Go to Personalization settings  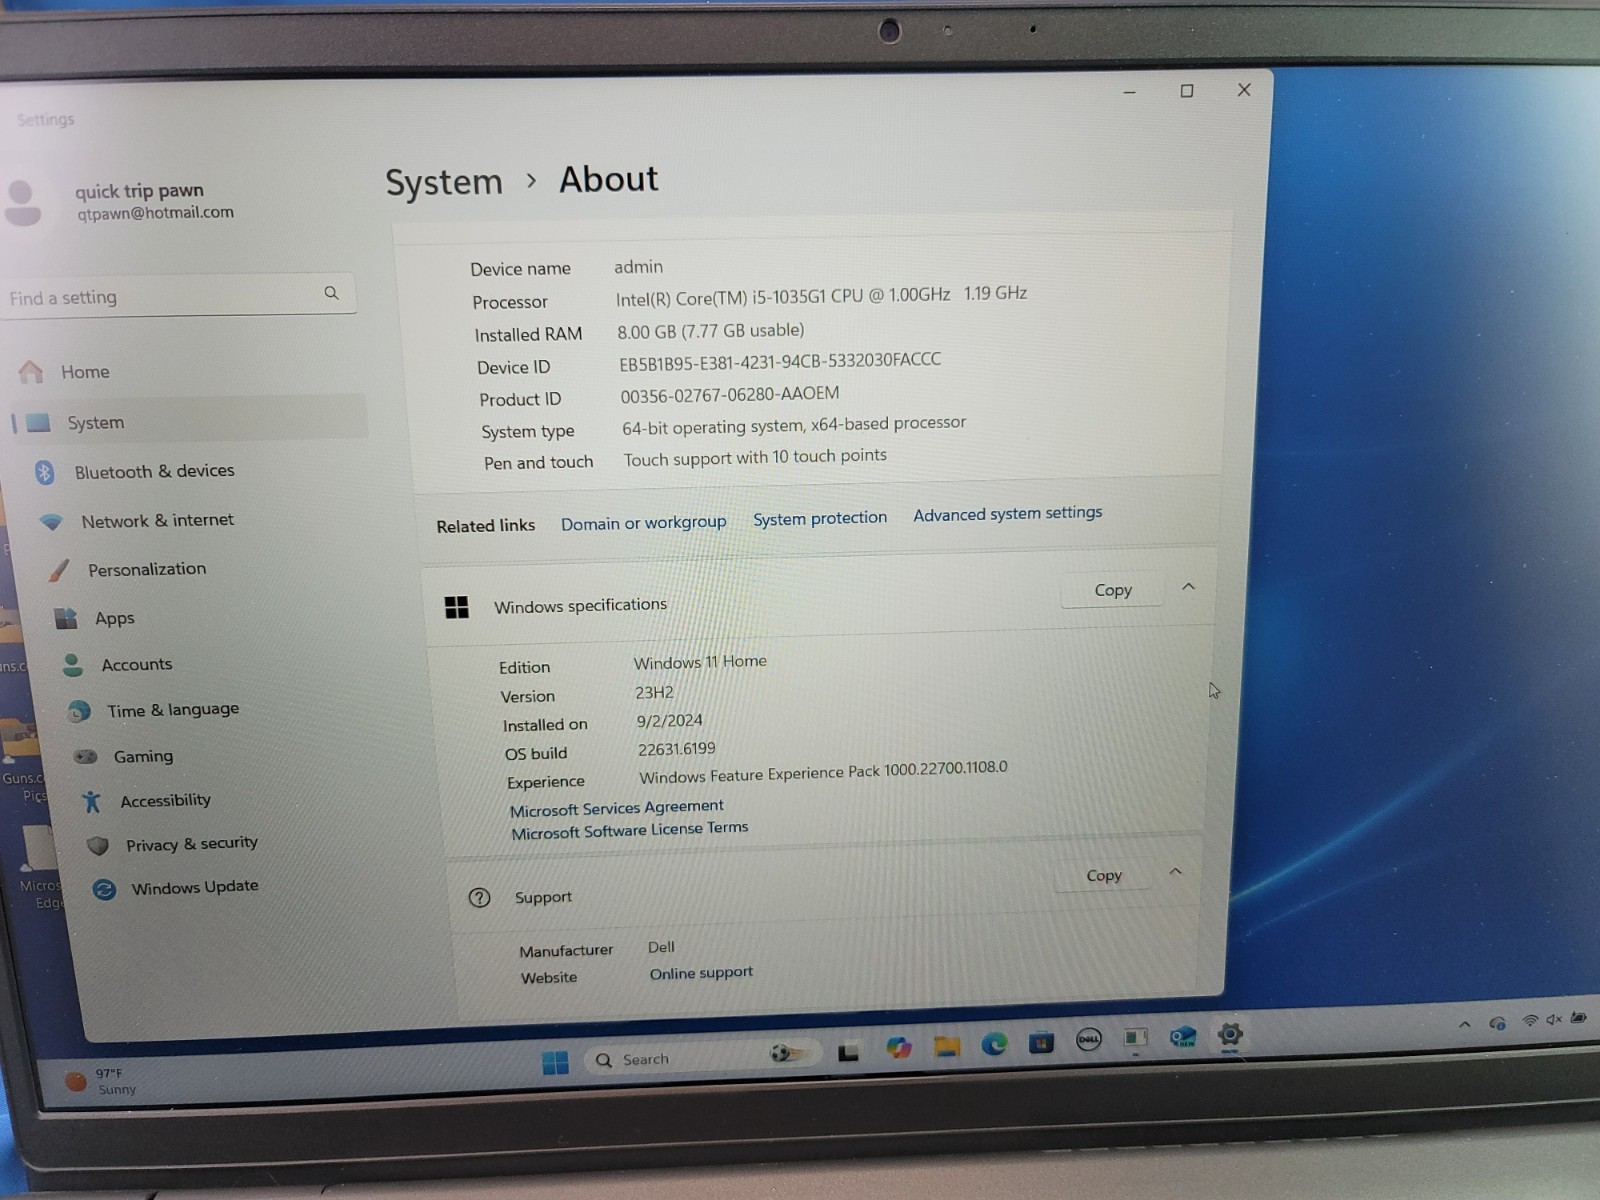pos(146,569)
